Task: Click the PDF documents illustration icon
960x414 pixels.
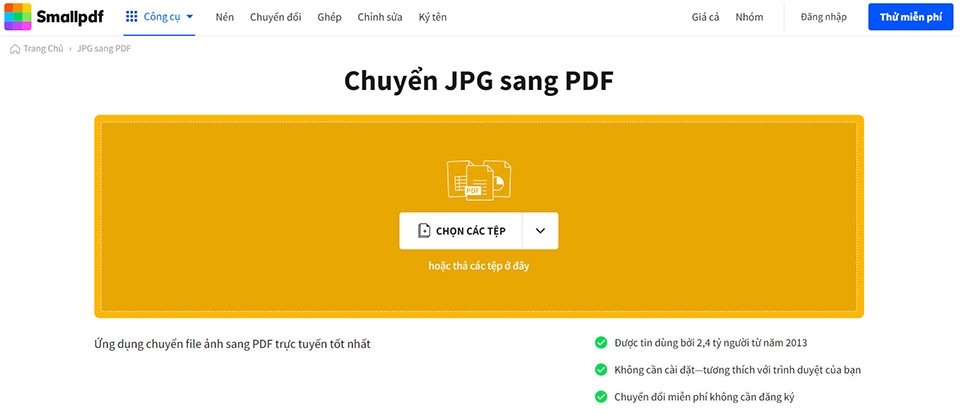Action: click(x=479, y=180)
